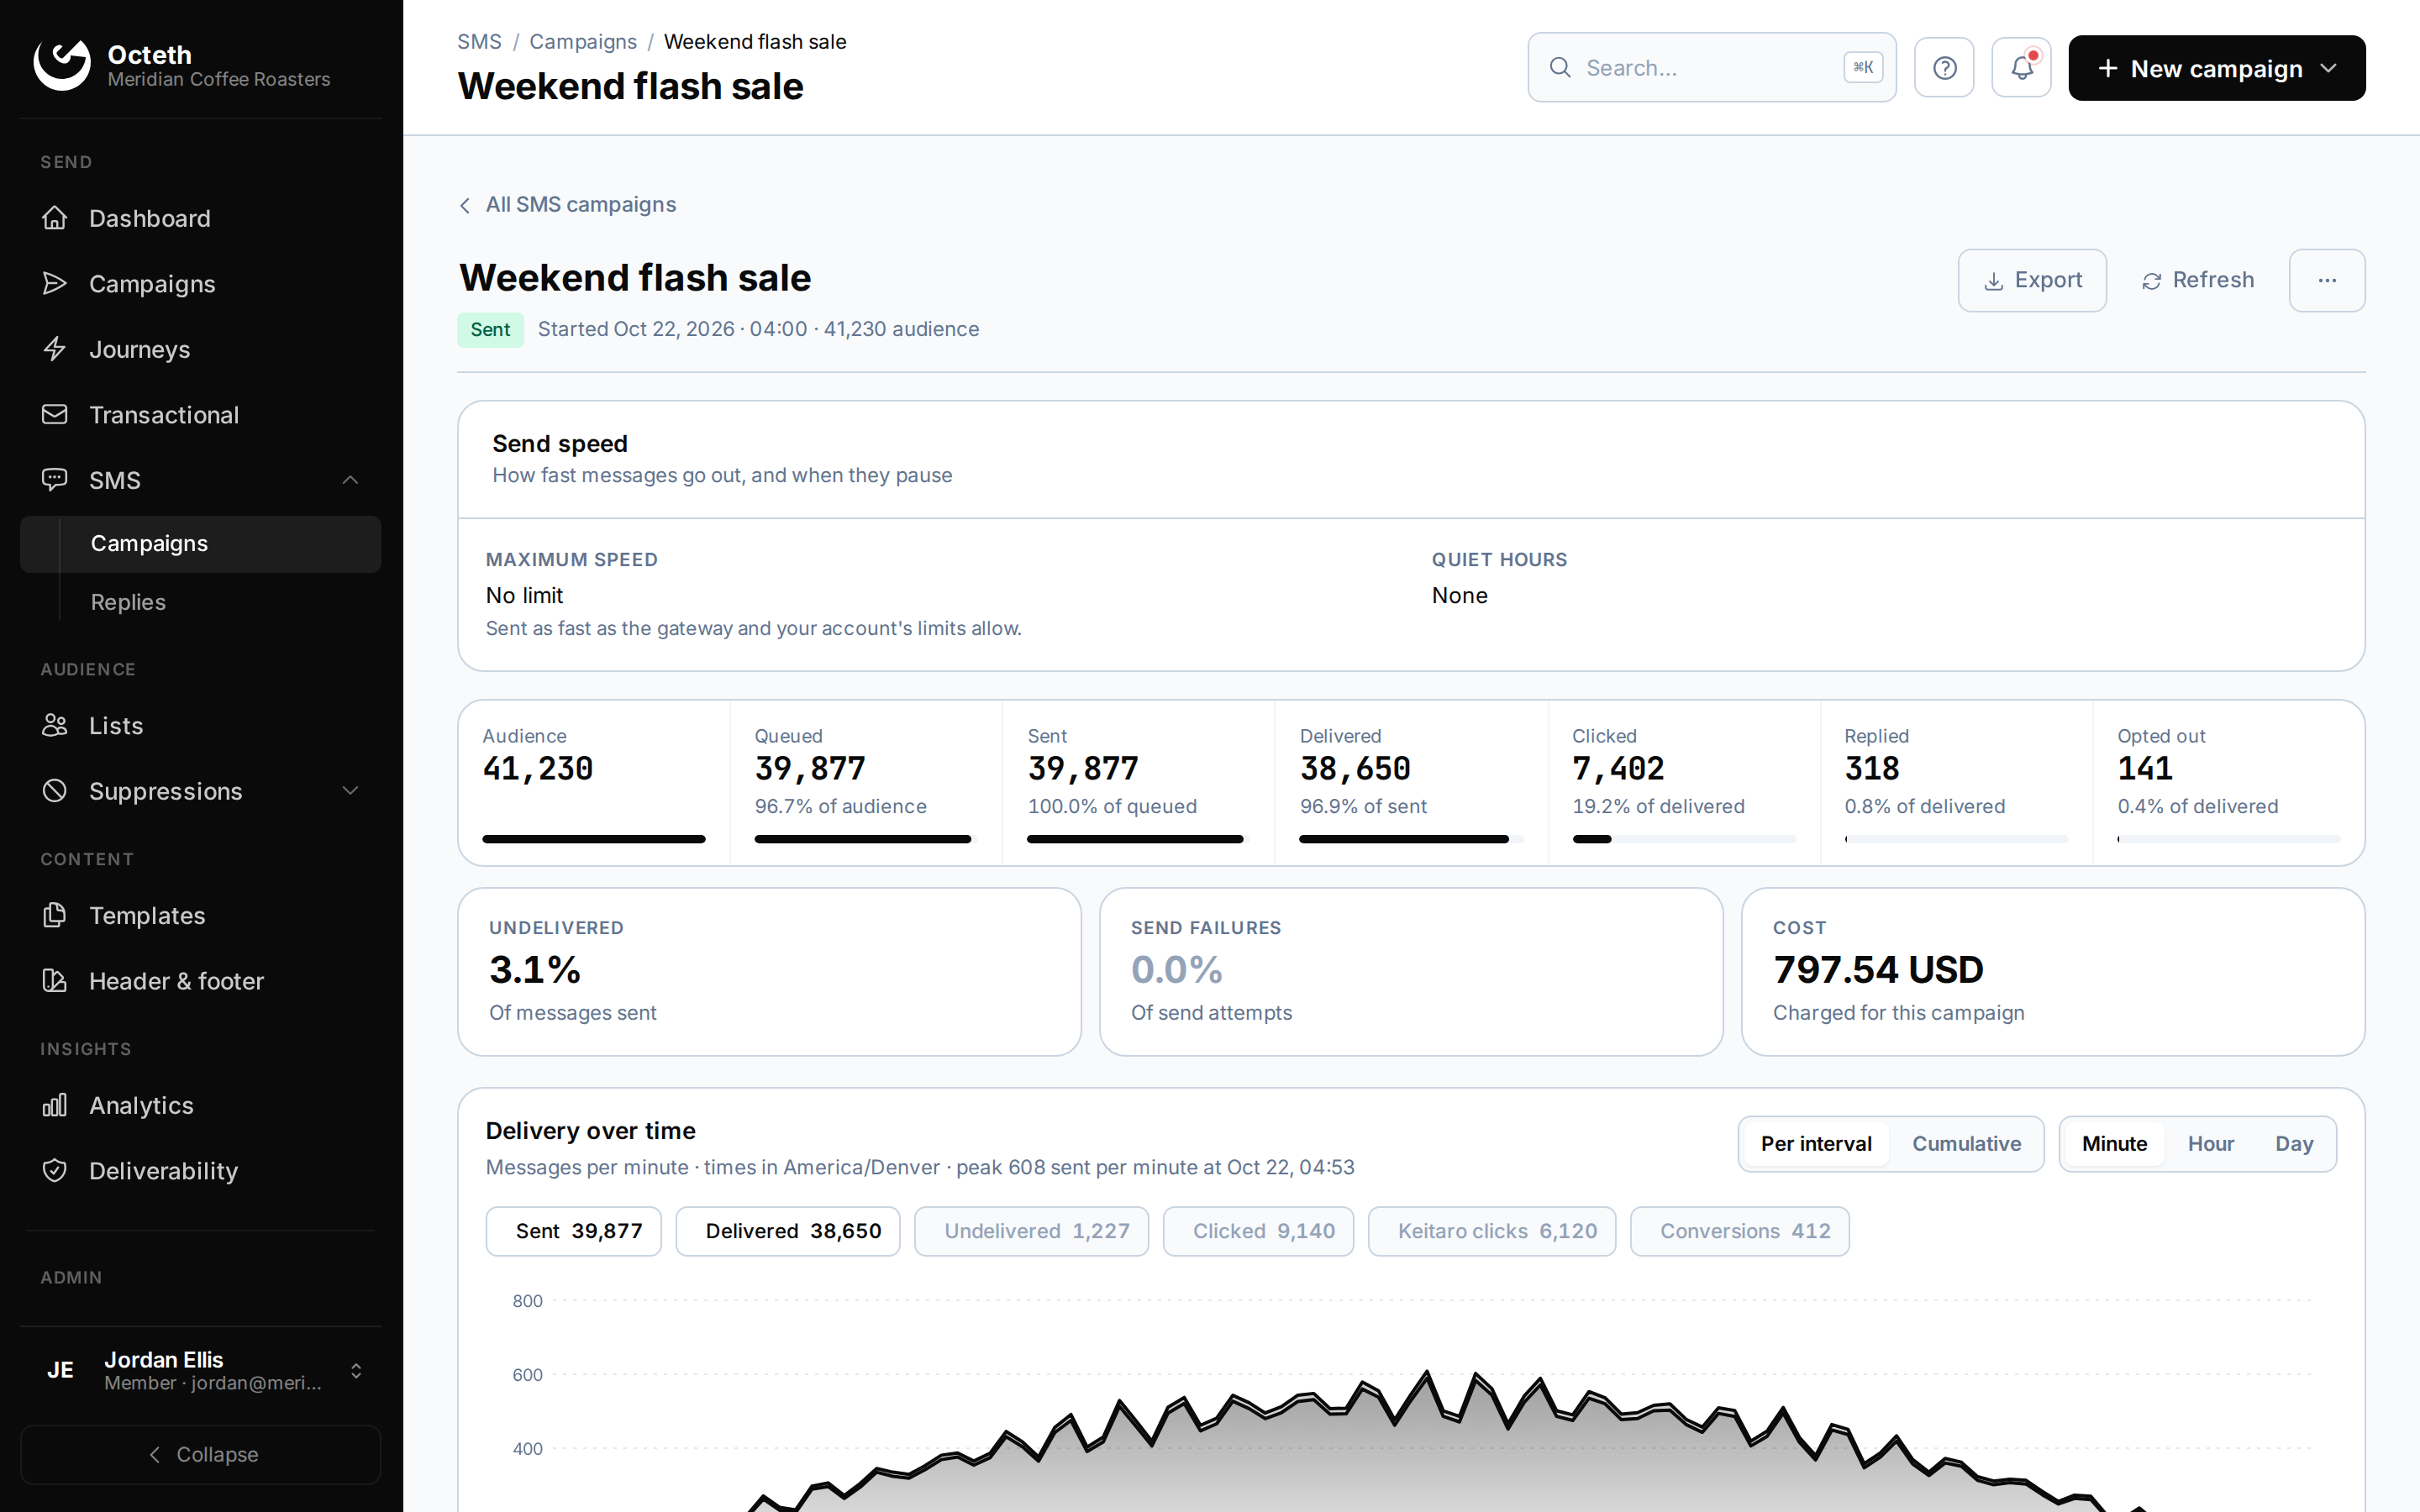The width and height of the screenshot is (2420, 1512).
Task: Click the Suppressions blocked-circle icon
Action: click(x=55, y=791)
